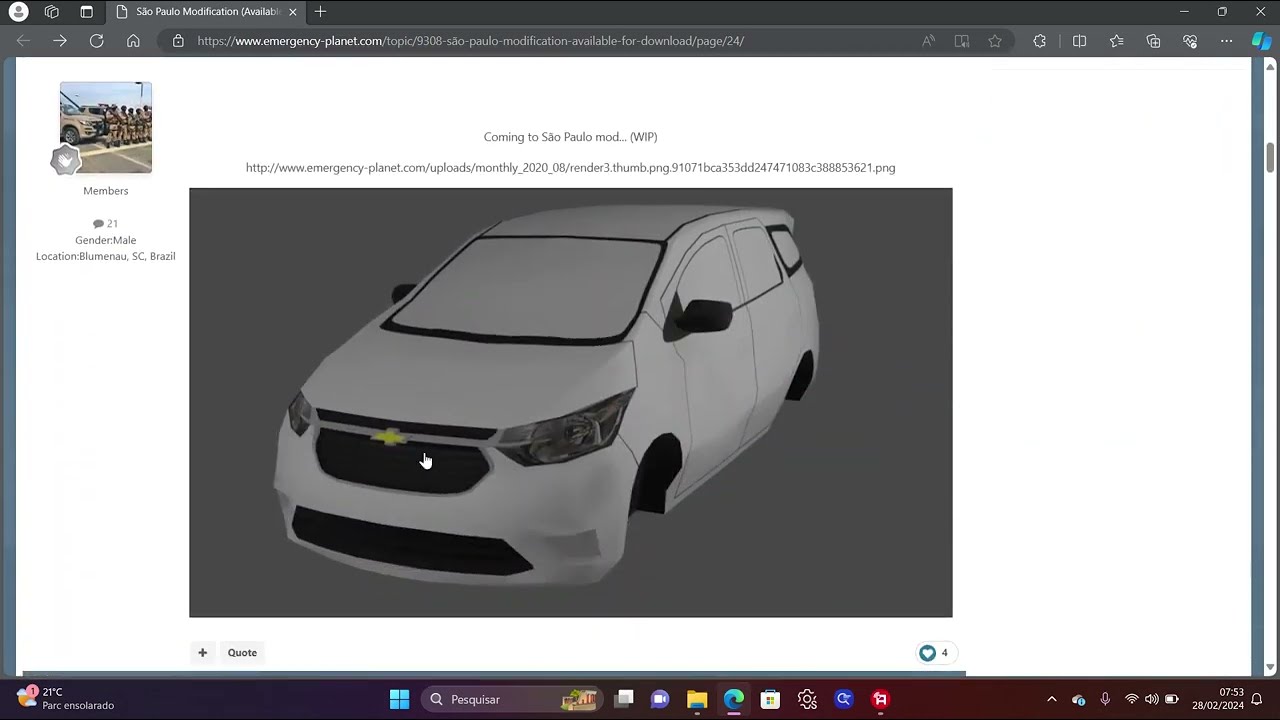Open the browser Extensions menu
Image resolution: width=1280 pixels, height=720 pixels.
[x=1040, y=41]
